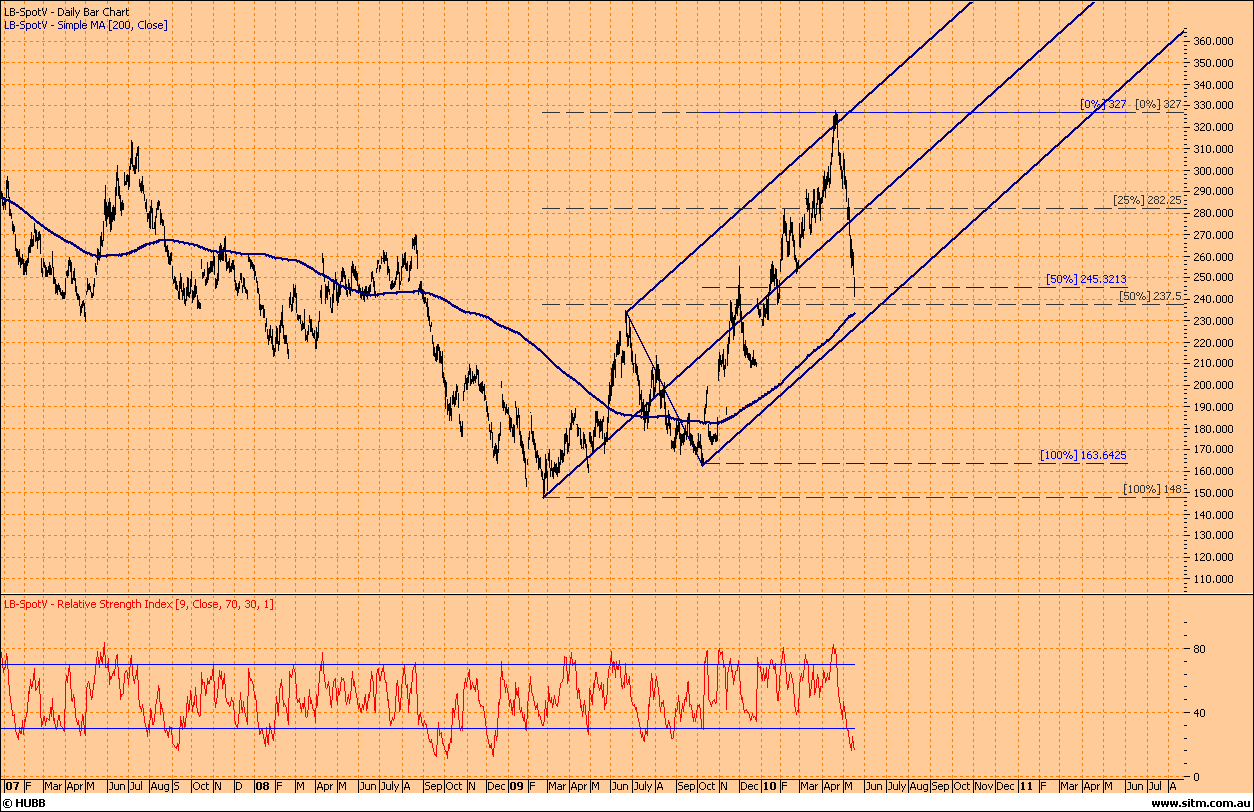Click the 330.000 price axis label
Image resolution: width=1254 pixels, height=812 pixels.
pyautogui.click(x=1214, y=106)
